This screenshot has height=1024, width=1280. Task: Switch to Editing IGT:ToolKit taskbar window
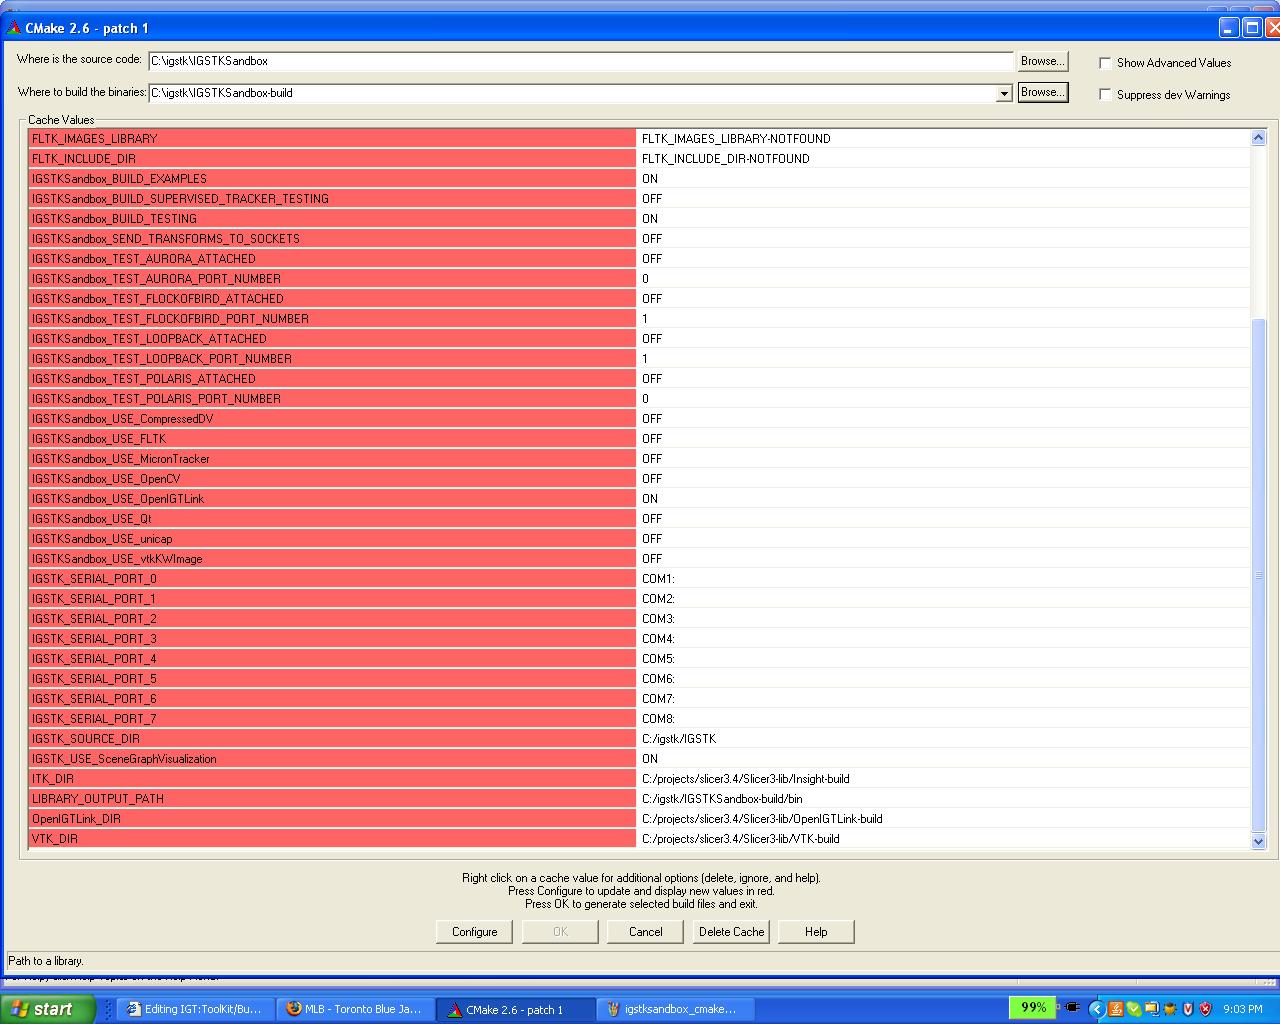195,1009
